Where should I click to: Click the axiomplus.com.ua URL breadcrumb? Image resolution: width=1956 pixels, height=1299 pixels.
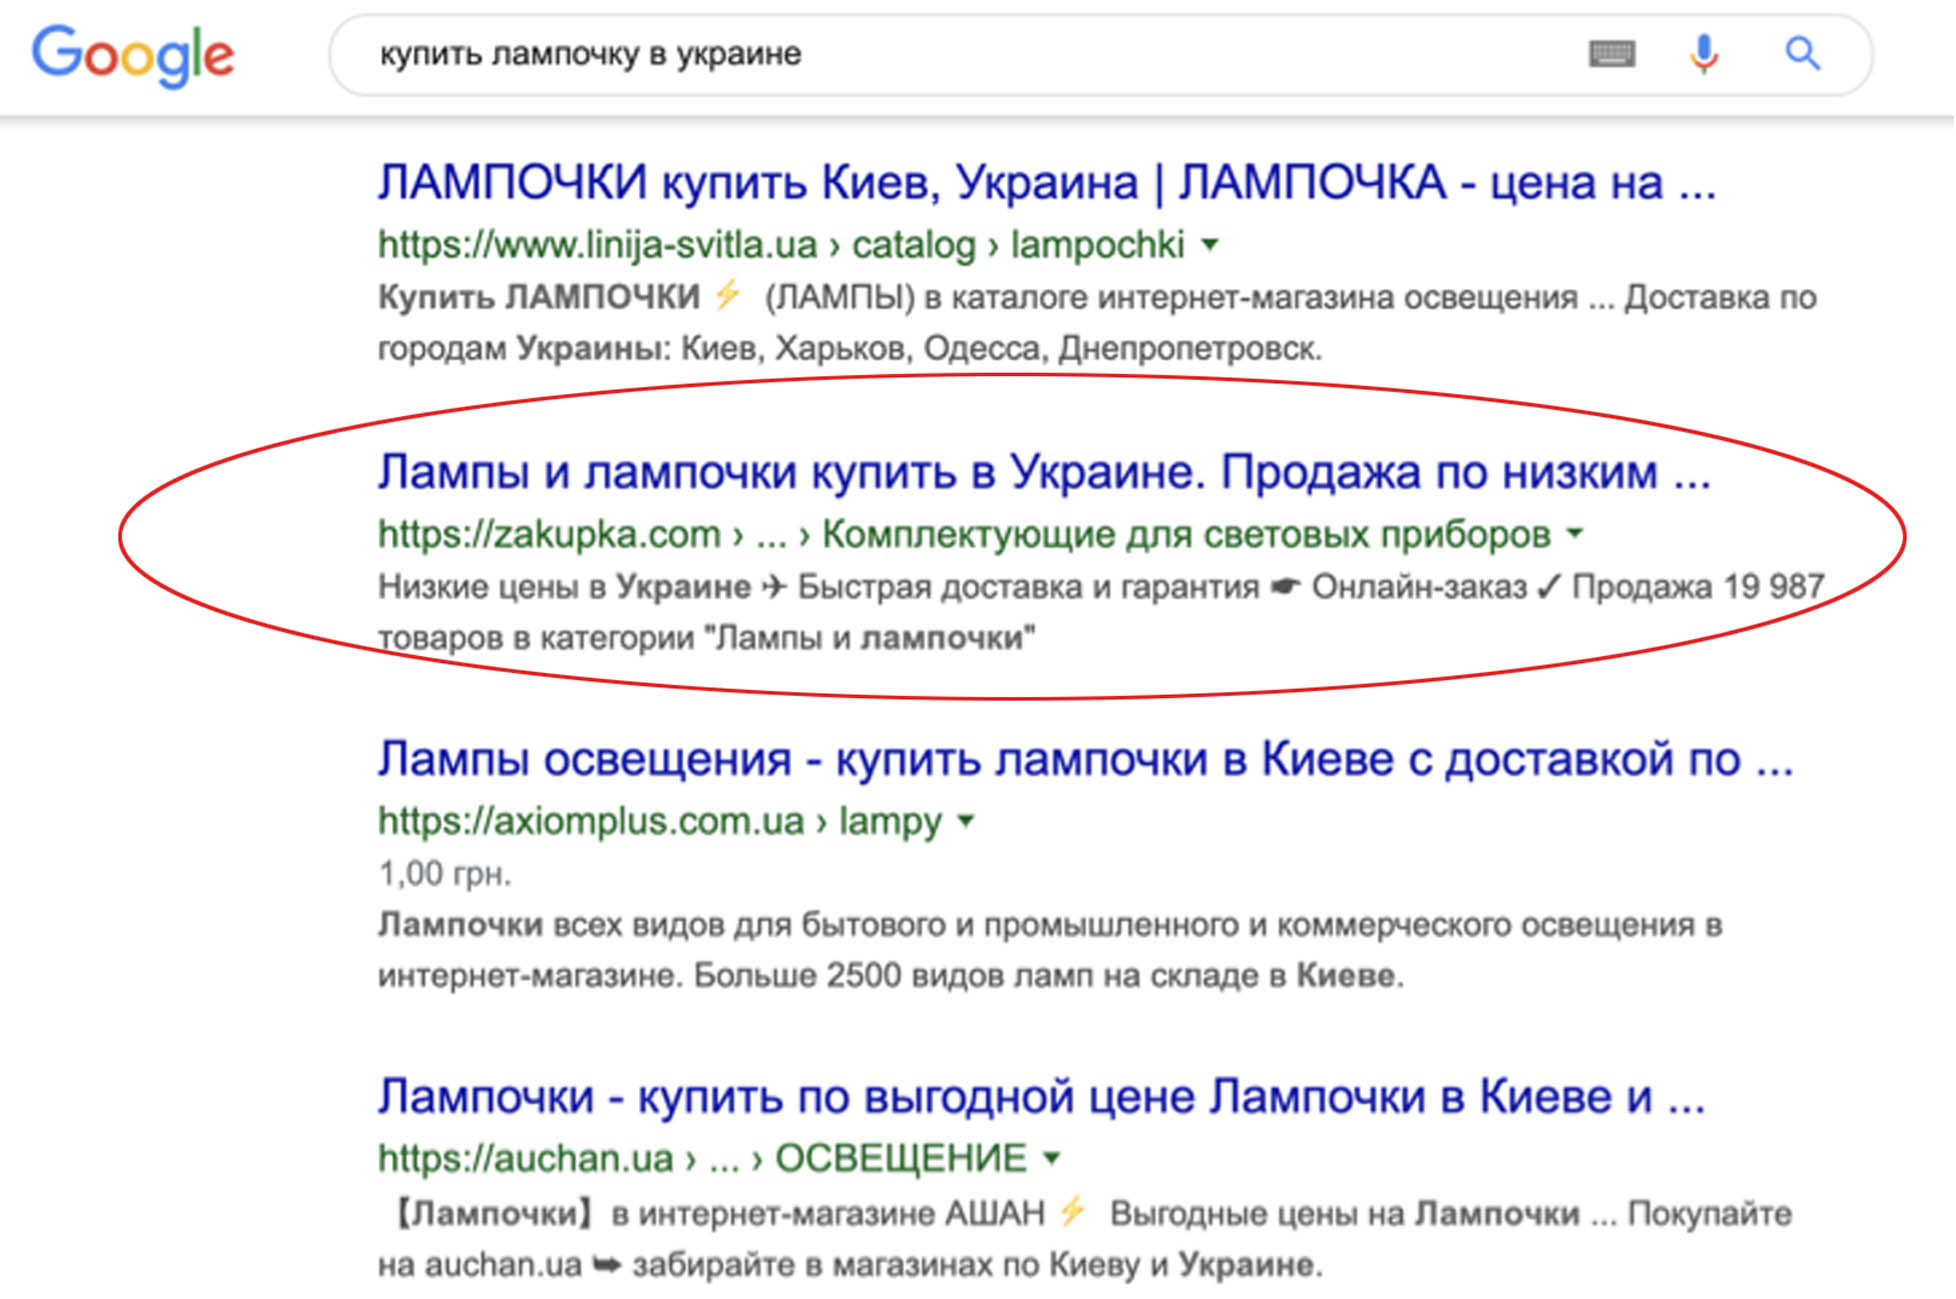[660, 821]
